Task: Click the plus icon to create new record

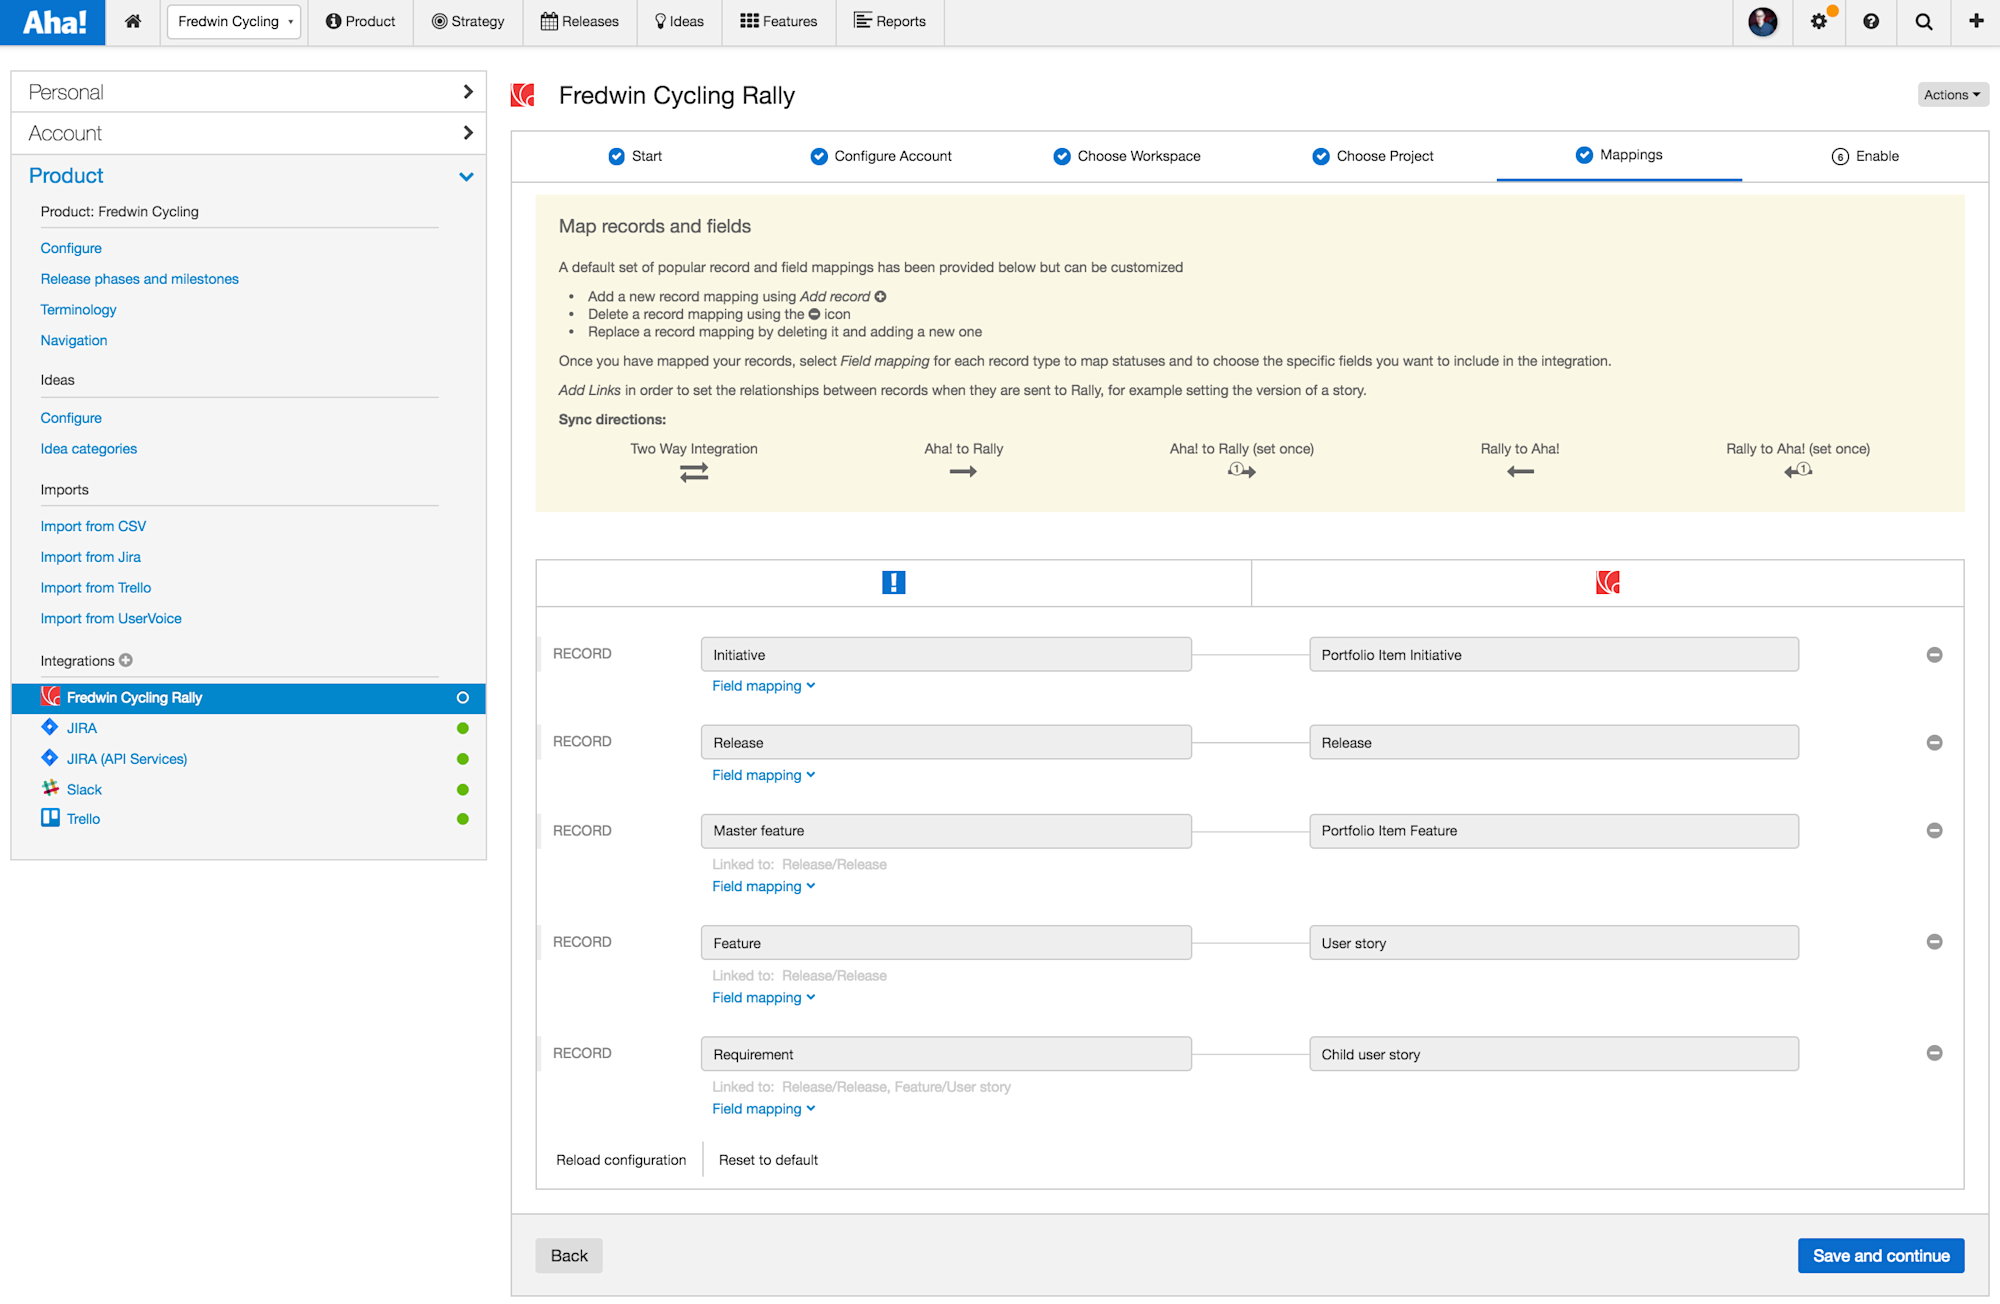Action: click(1975, 21)
